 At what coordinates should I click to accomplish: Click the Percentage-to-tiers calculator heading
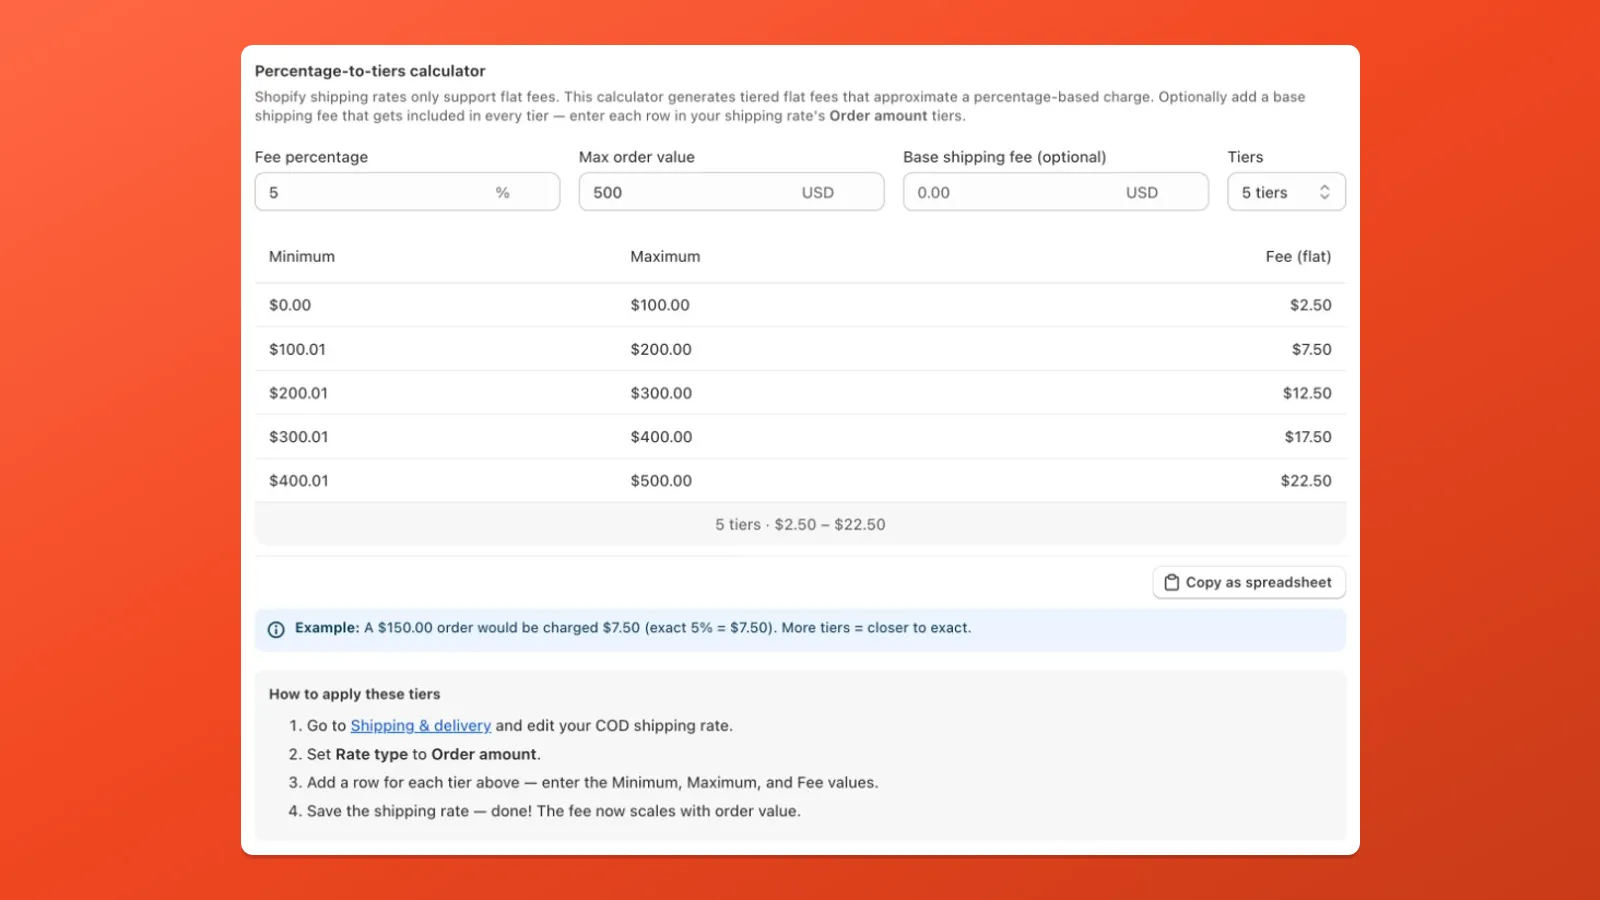(x=371, y=71)
